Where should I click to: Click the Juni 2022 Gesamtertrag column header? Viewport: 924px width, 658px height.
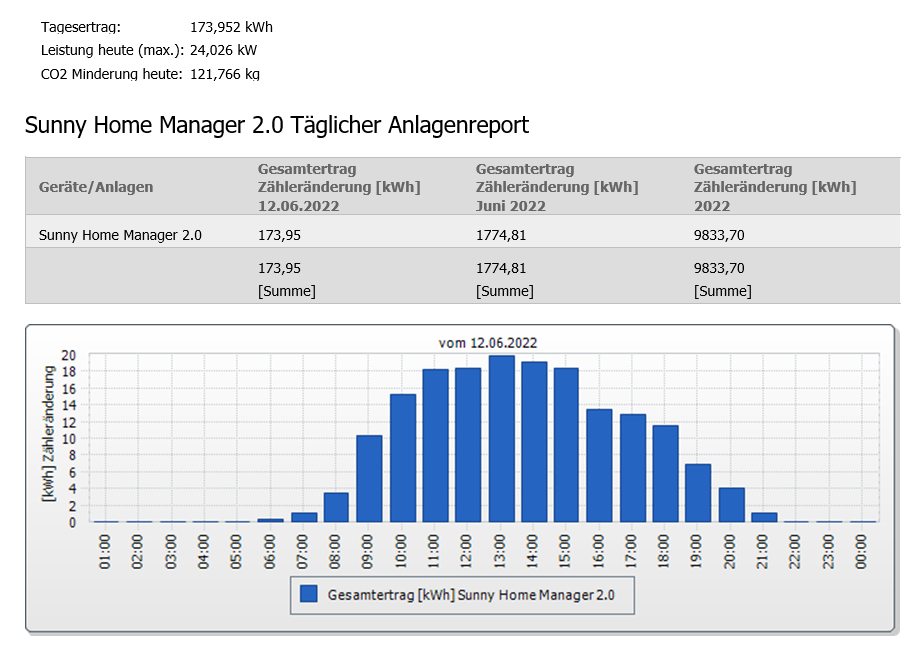point(556,187)
